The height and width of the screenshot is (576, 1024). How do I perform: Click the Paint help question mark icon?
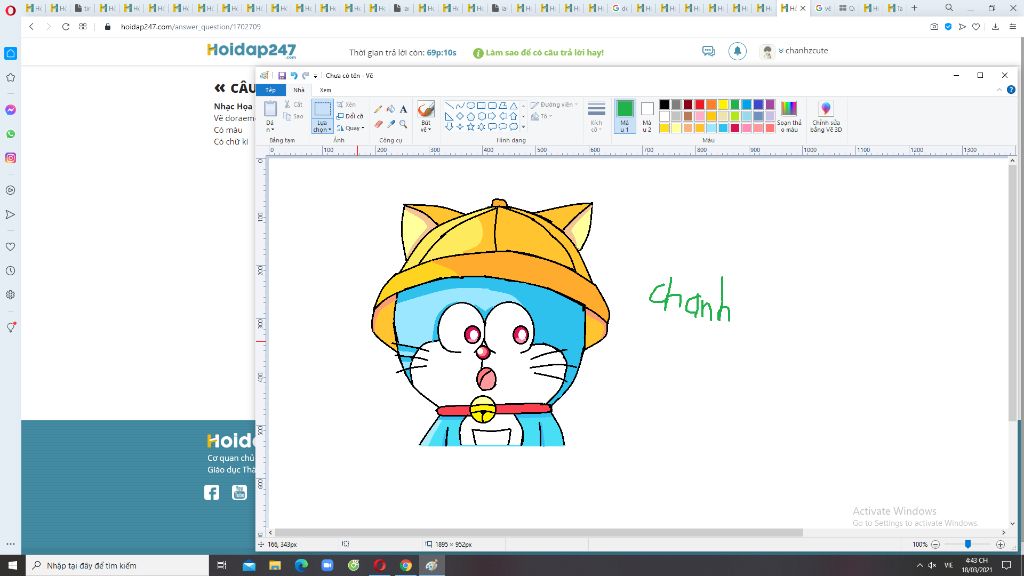tap(1011, 89)
